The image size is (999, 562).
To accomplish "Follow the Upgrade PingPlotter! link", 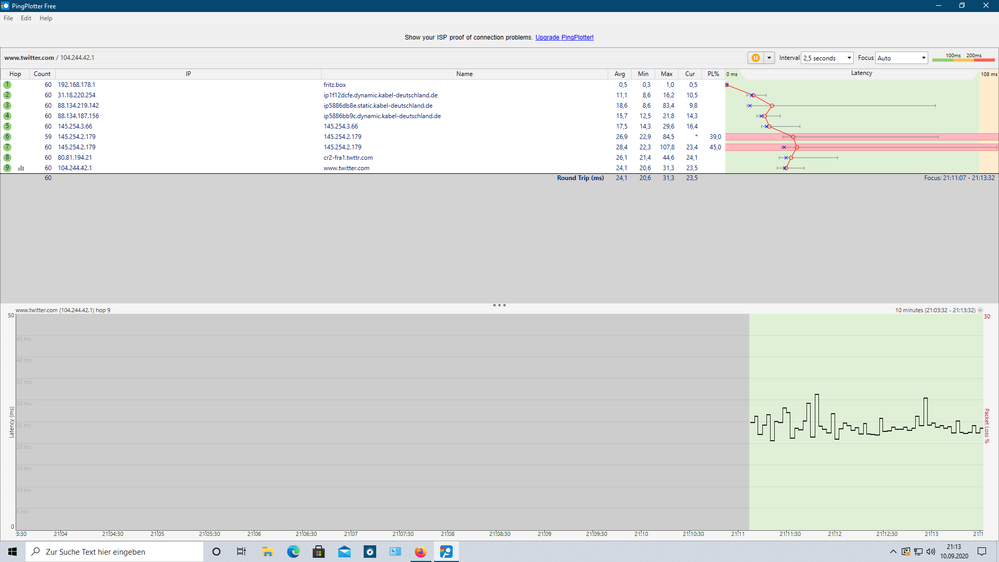I will [x=564, y=38].
